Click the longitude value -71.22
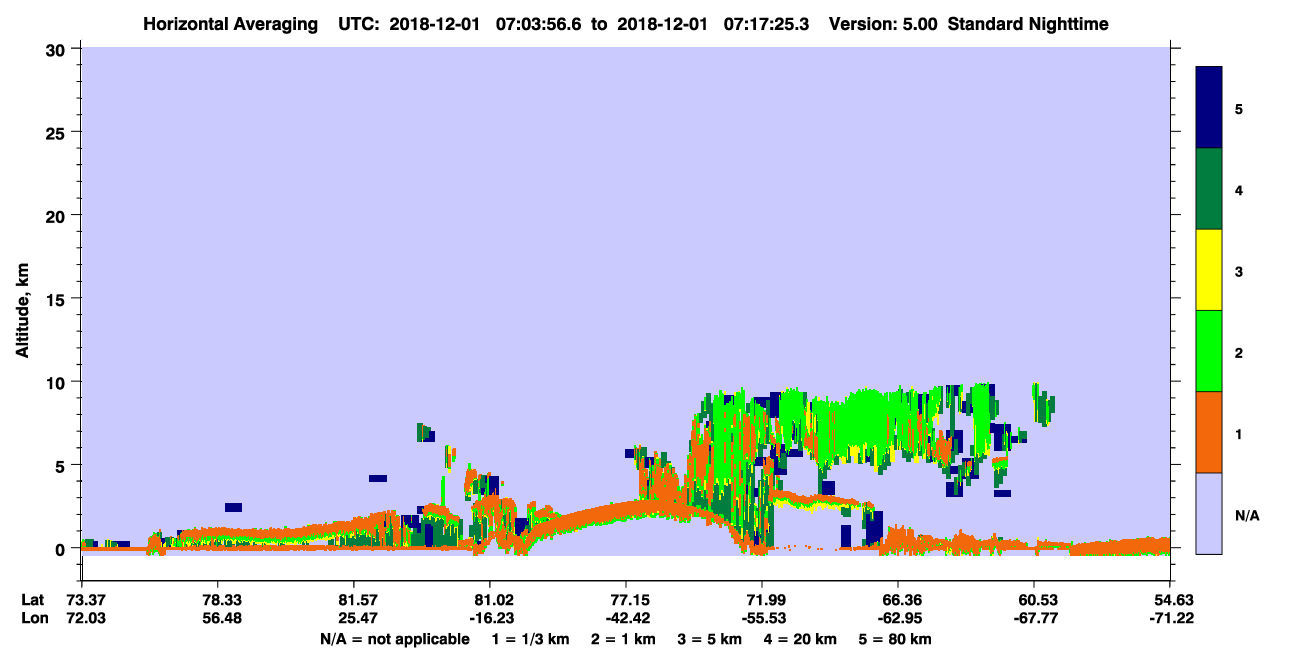 pyautogui.click(x=1170, y=618)
